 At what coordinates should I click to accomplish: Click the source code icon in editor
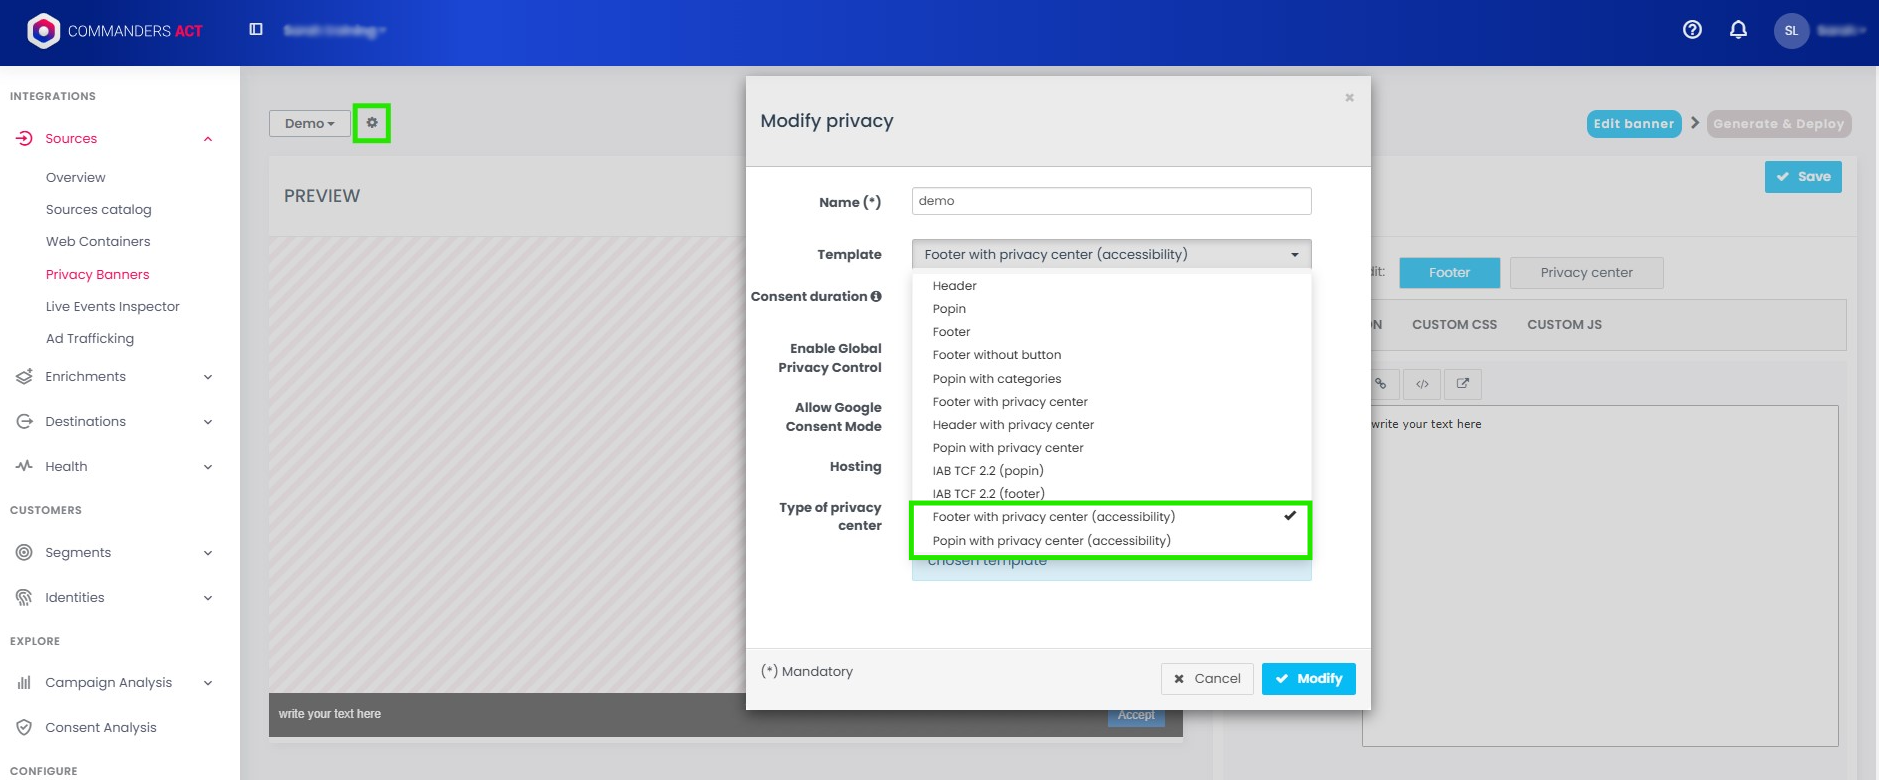[1422, 384]
